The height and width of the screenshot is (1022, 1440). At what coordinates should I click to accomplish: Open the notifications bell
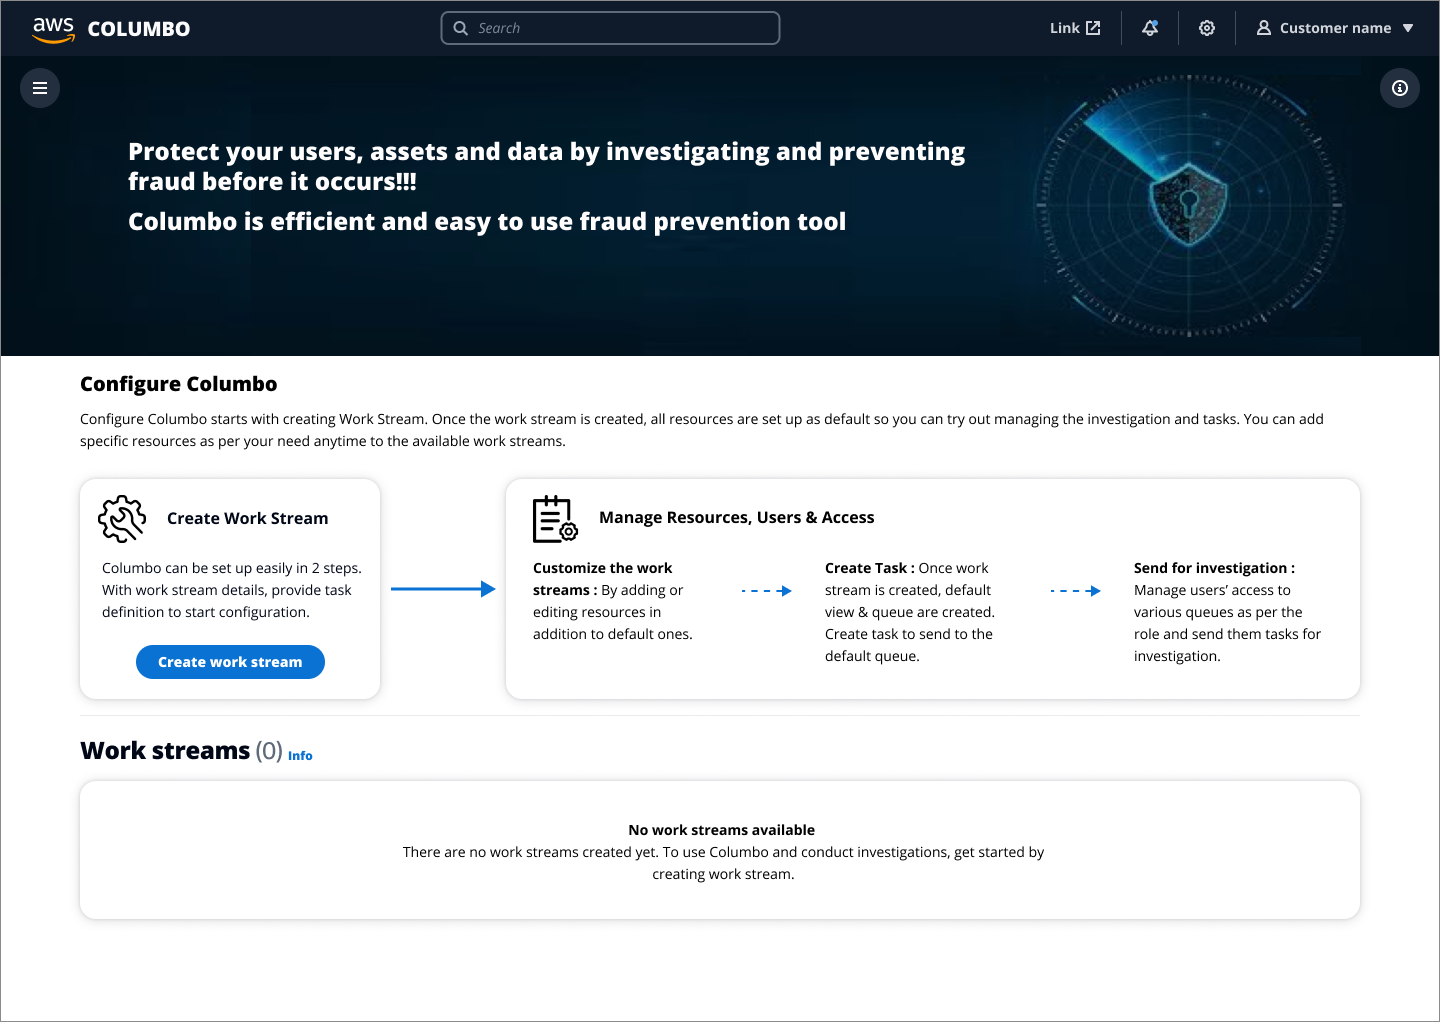1150,28
